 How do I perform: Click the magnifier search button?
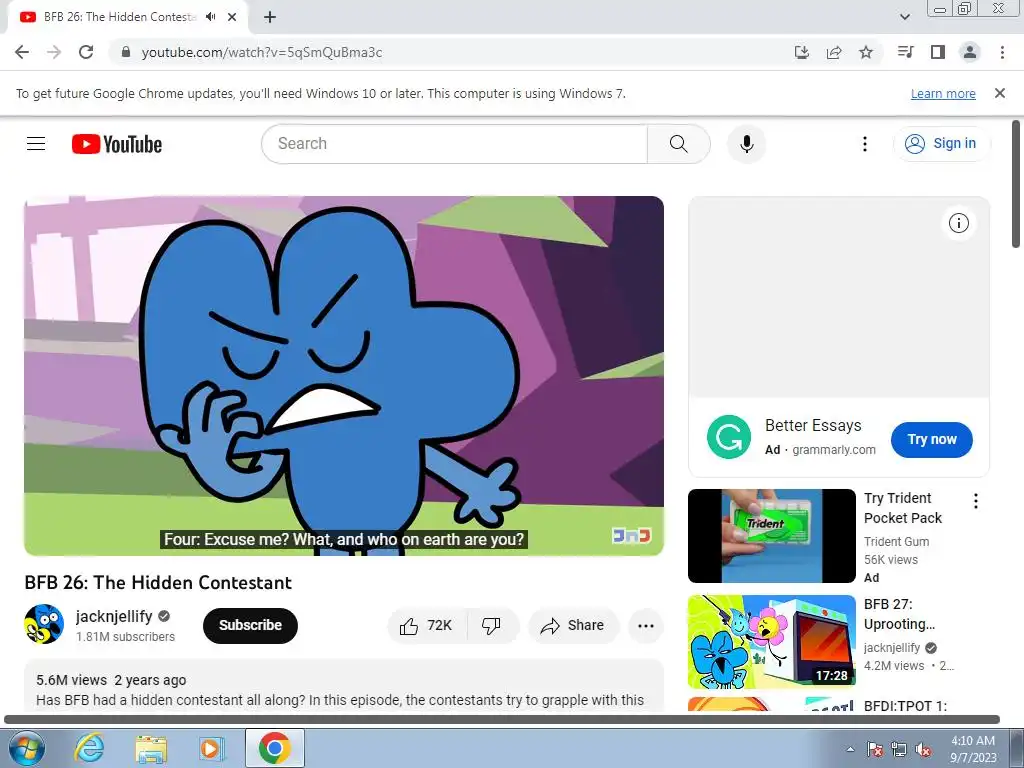tap(679, 144)
